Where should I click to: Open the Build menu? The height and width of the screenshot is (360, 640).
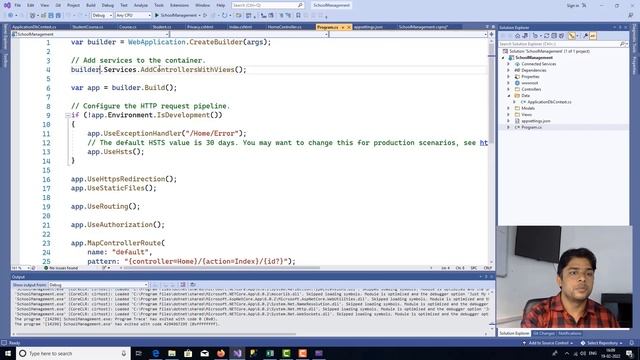91,5
